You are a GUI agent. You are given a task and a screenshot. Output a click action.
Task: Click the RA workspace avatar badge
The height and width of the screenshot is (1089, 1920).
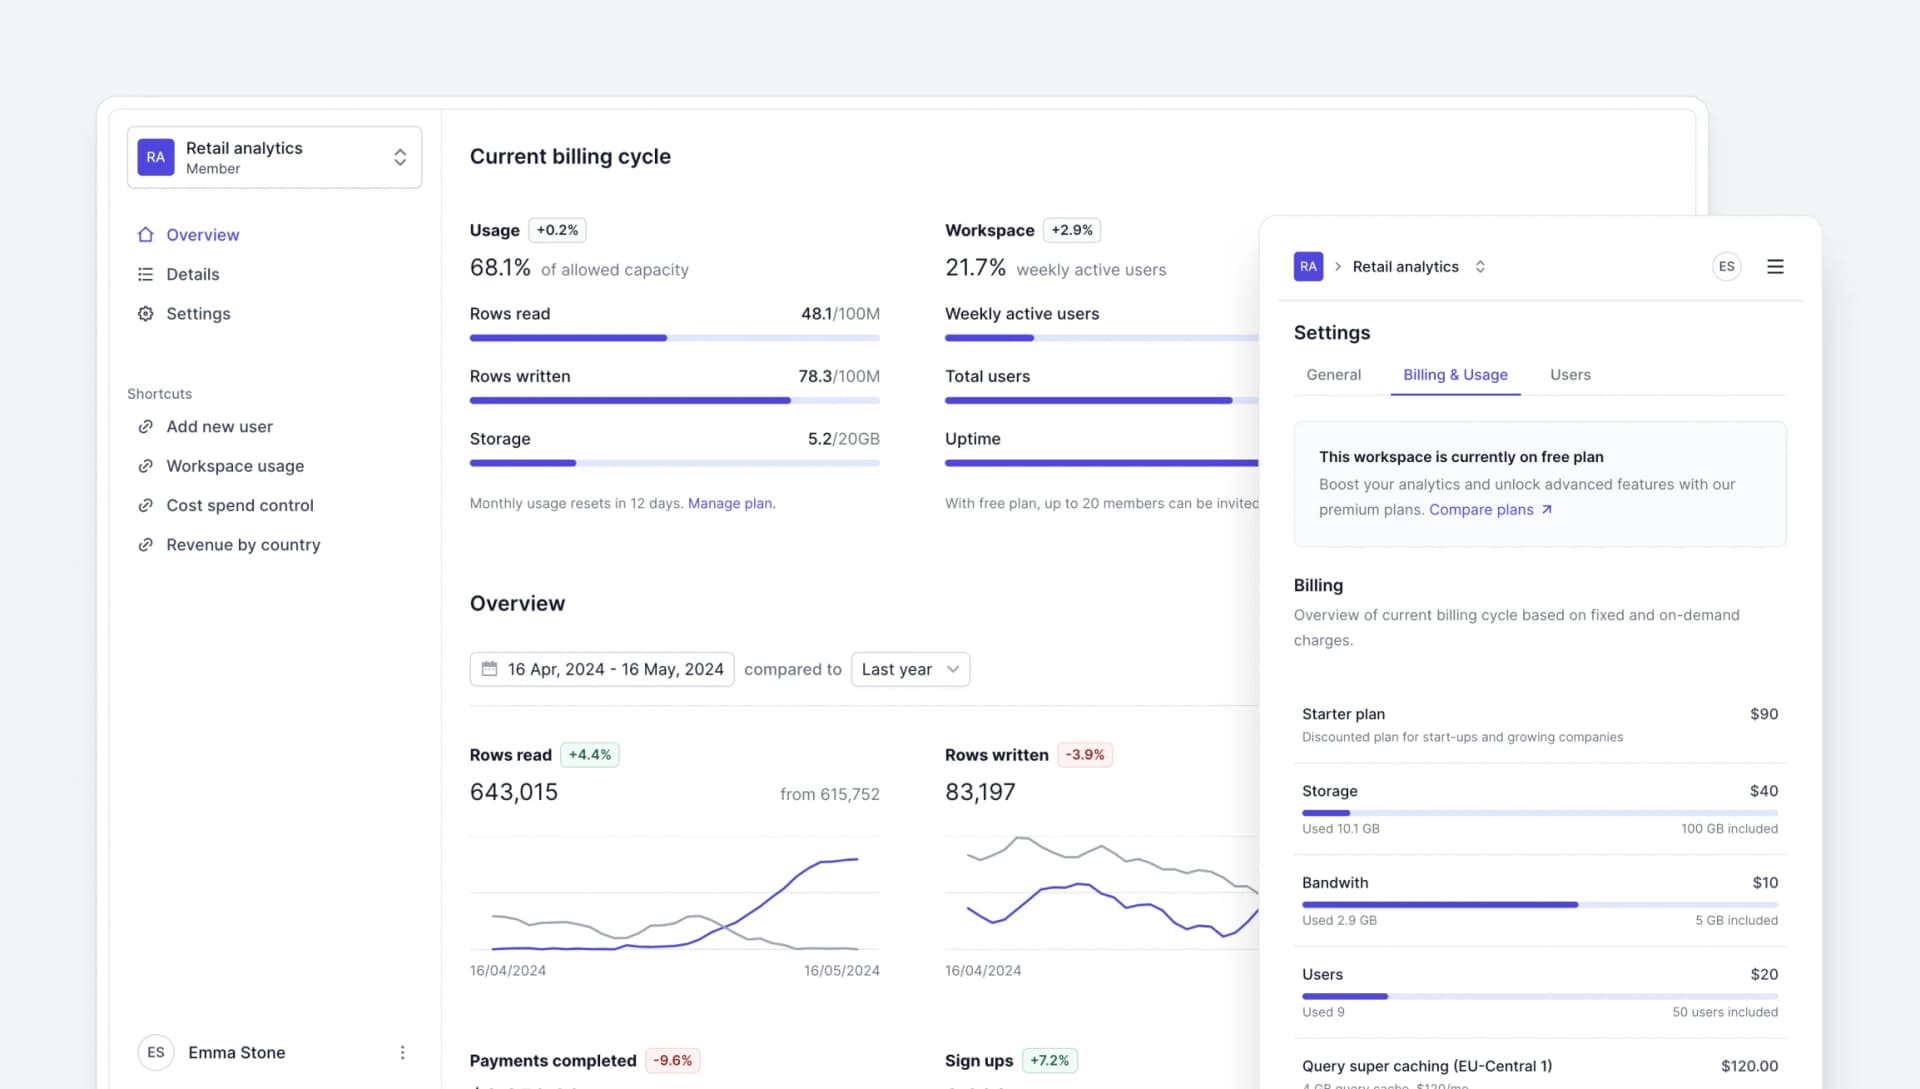[x=155, y=157]
